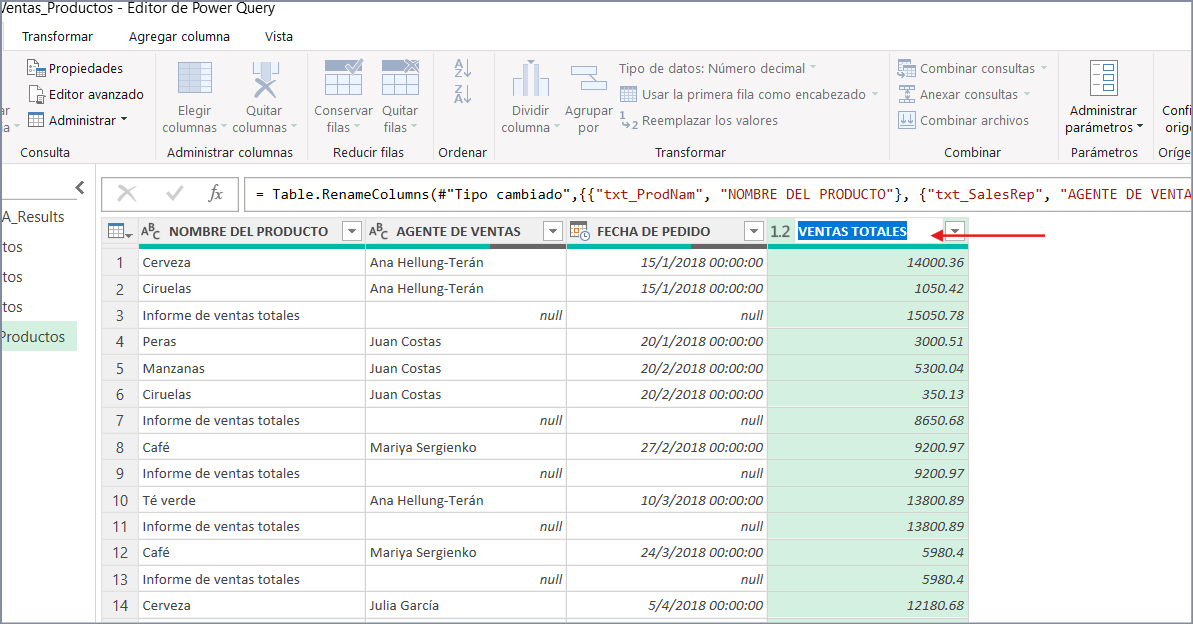Image resolution: width=1193 pixels, height=624 pixels.
Task: Change datetime type icon of FECHA DE PEDIDO
Action: coord(580,231)
